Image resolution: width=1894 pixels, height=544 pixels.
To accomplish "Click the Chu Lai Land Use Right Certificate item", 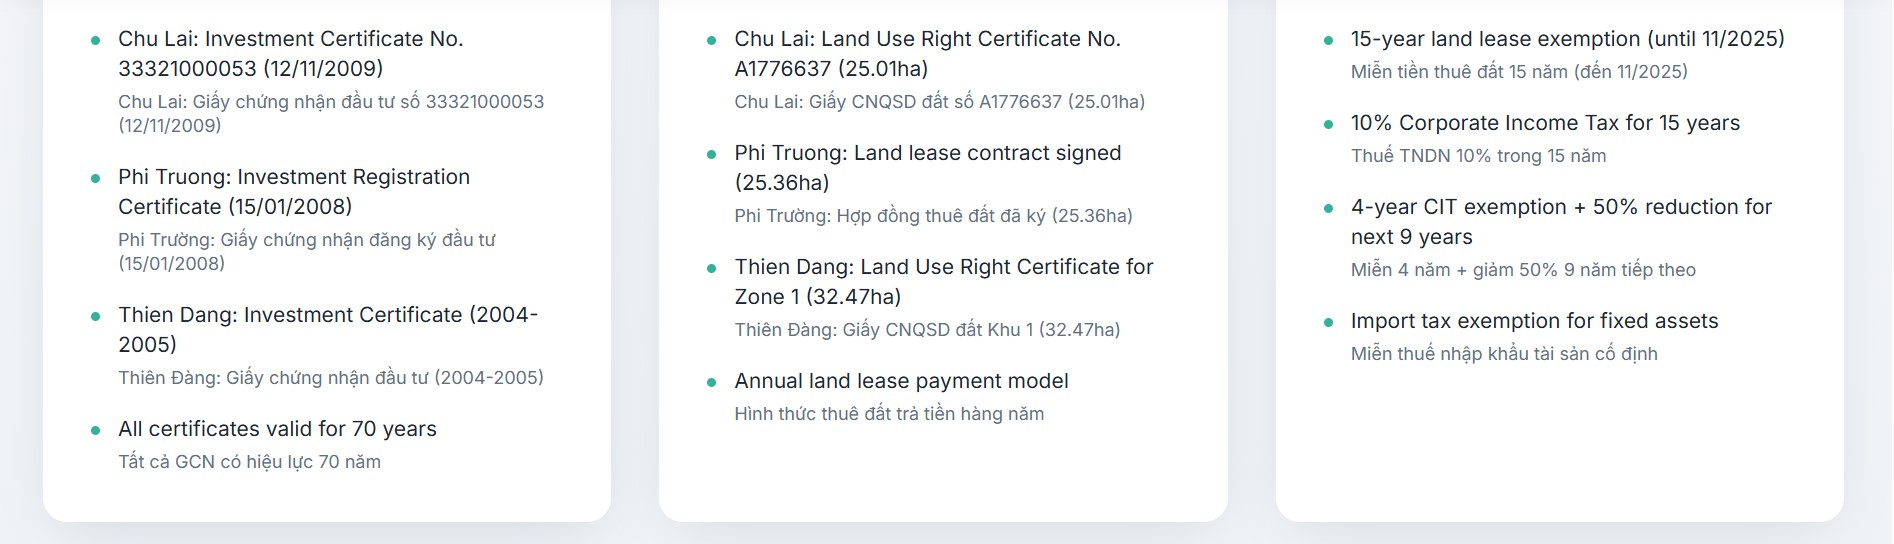I will (x=927, y=54).
